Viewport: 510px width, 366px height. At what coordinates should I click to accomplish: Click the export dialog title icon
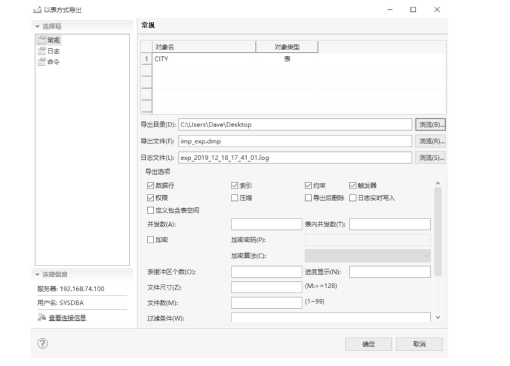[x=37, y=10]
